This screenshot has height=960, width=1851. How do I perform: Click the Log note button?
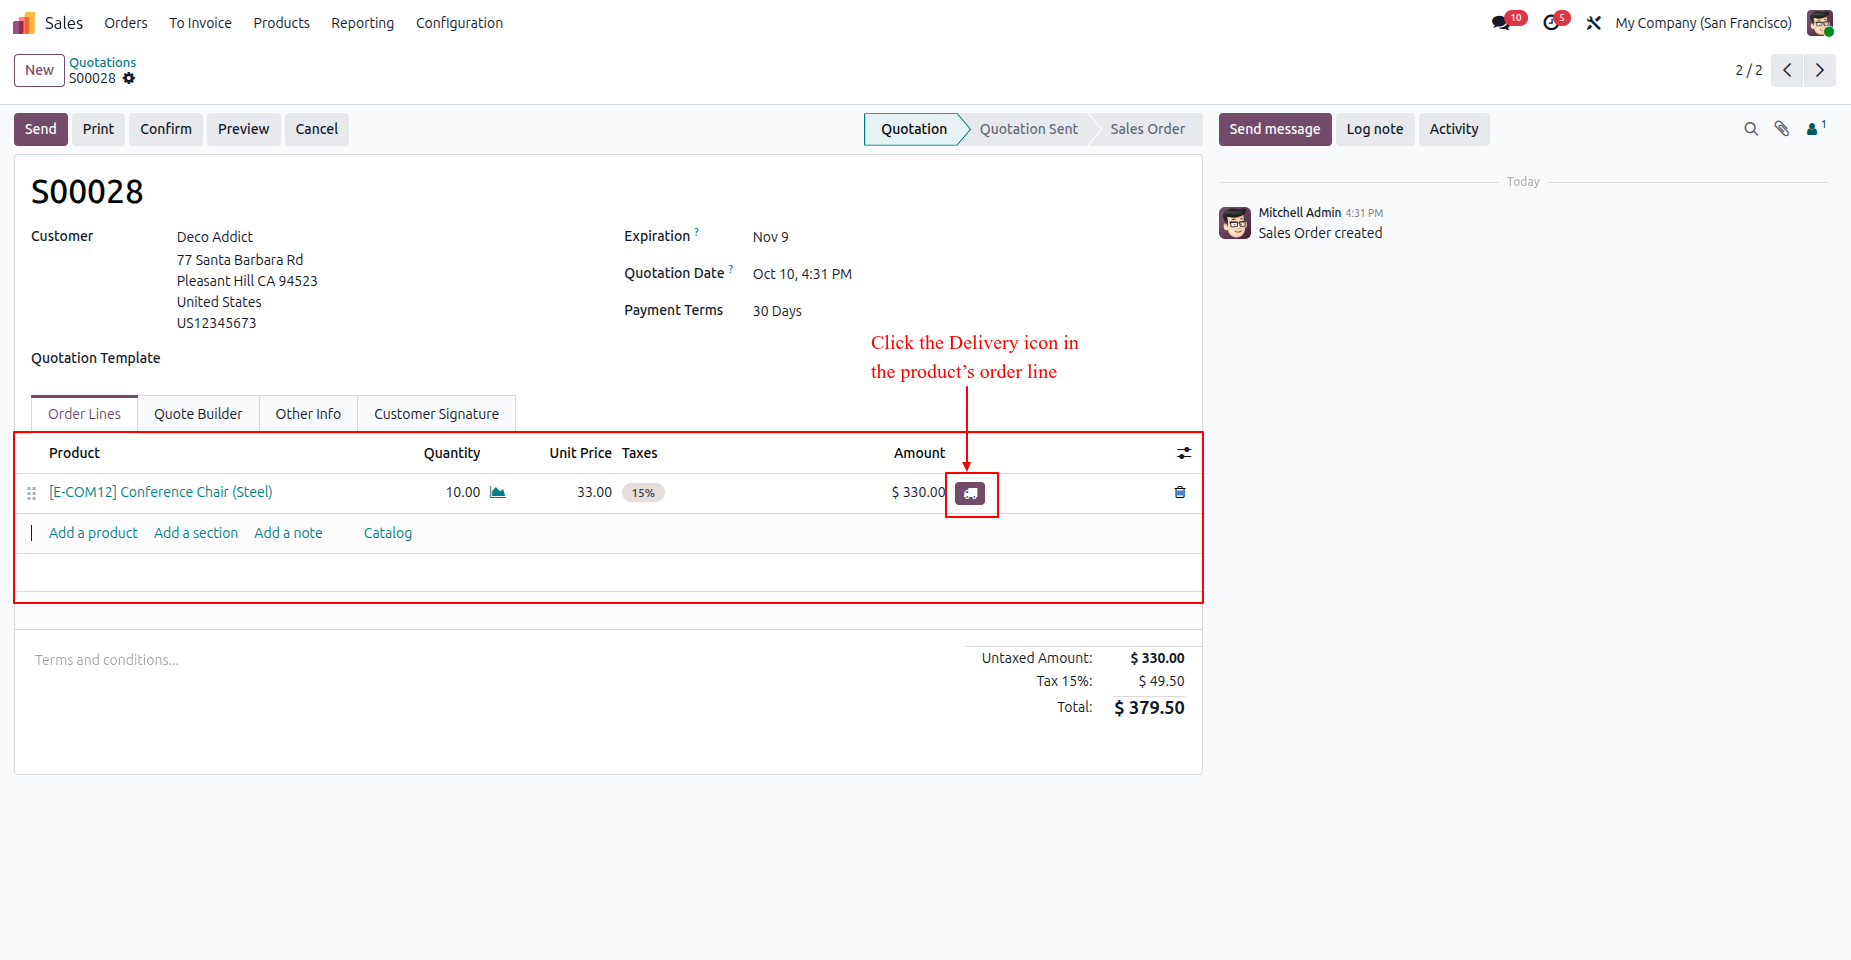[1375, 129]
